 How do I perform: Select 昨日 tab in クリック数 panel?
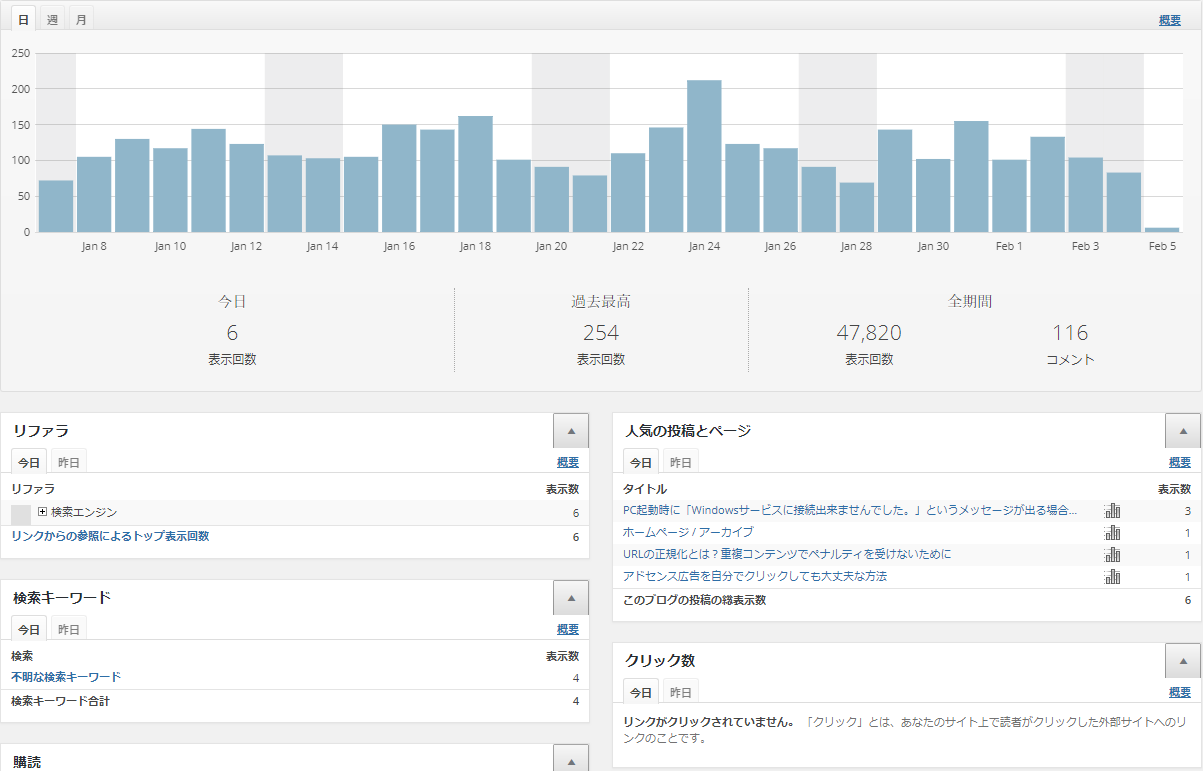click(681, 692)
